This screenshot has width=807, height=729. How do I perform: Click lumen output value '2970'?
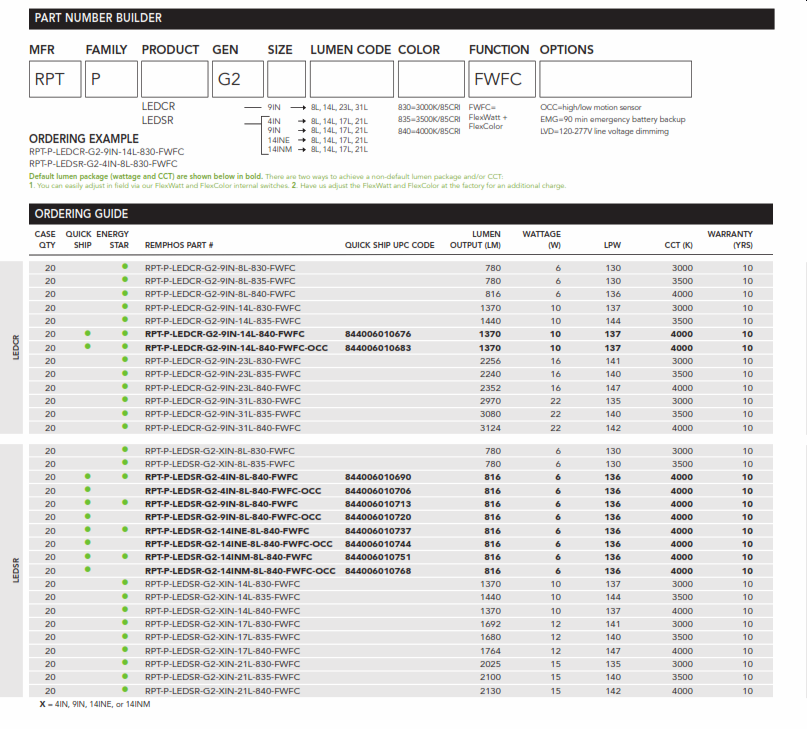pos(490,401)
